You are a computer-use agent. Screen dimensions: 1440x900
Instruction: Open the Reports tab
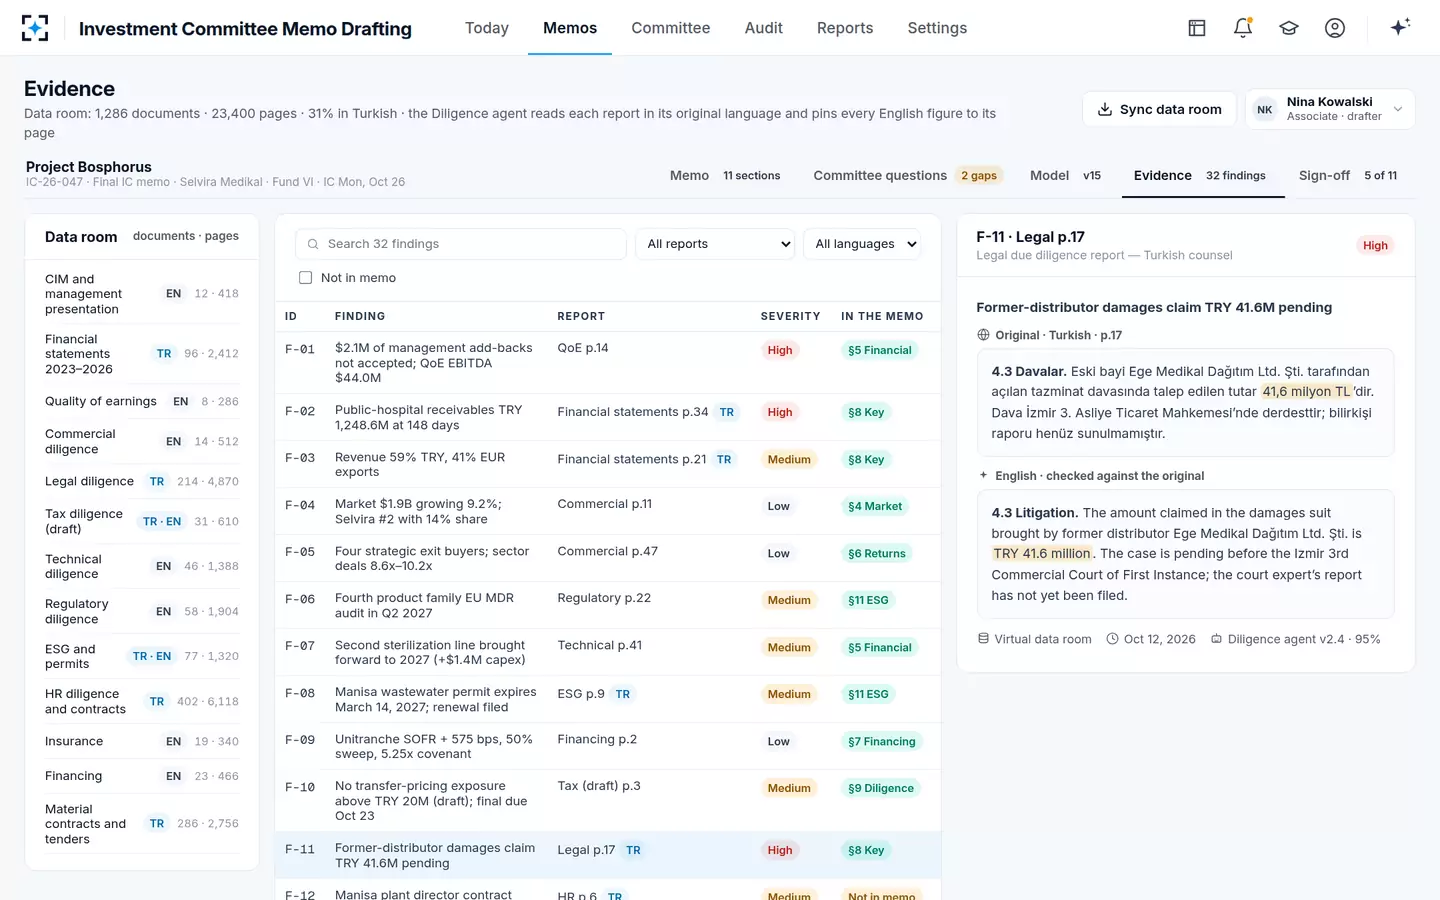pyautogui.click(x=845, y=28)
